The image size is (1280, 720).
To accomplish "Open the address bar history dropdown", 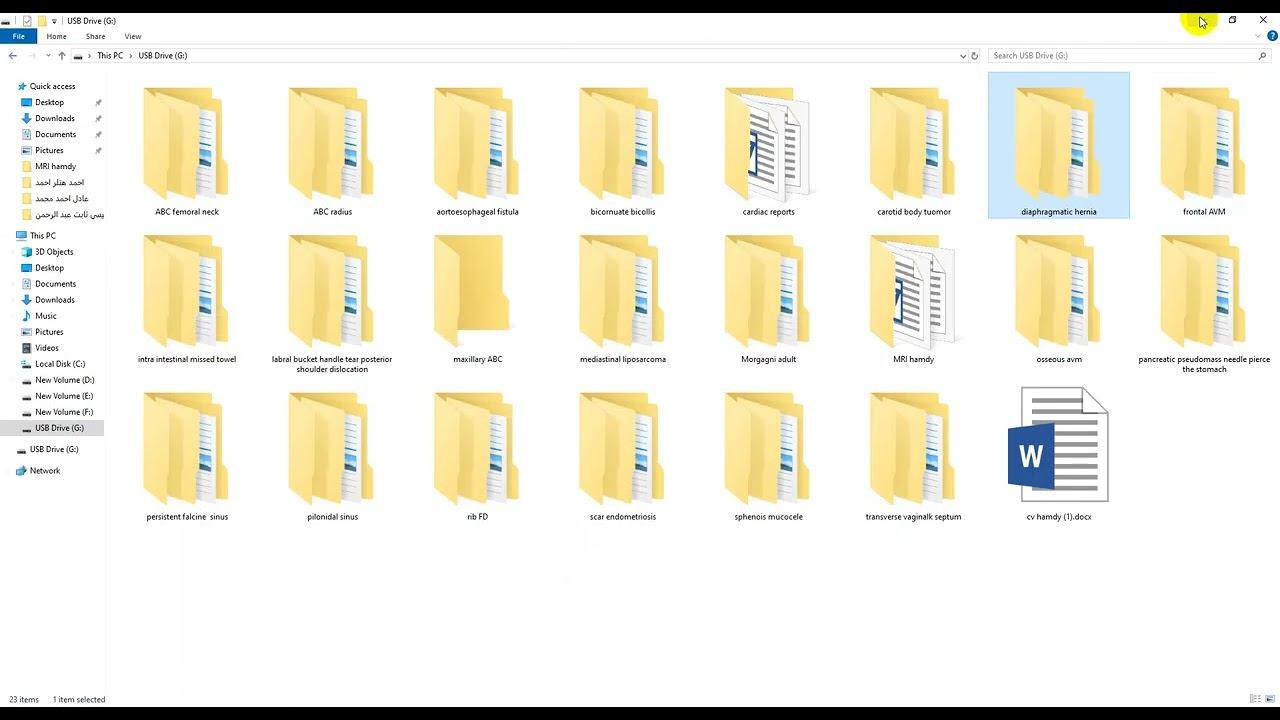I will coord(963,56).
